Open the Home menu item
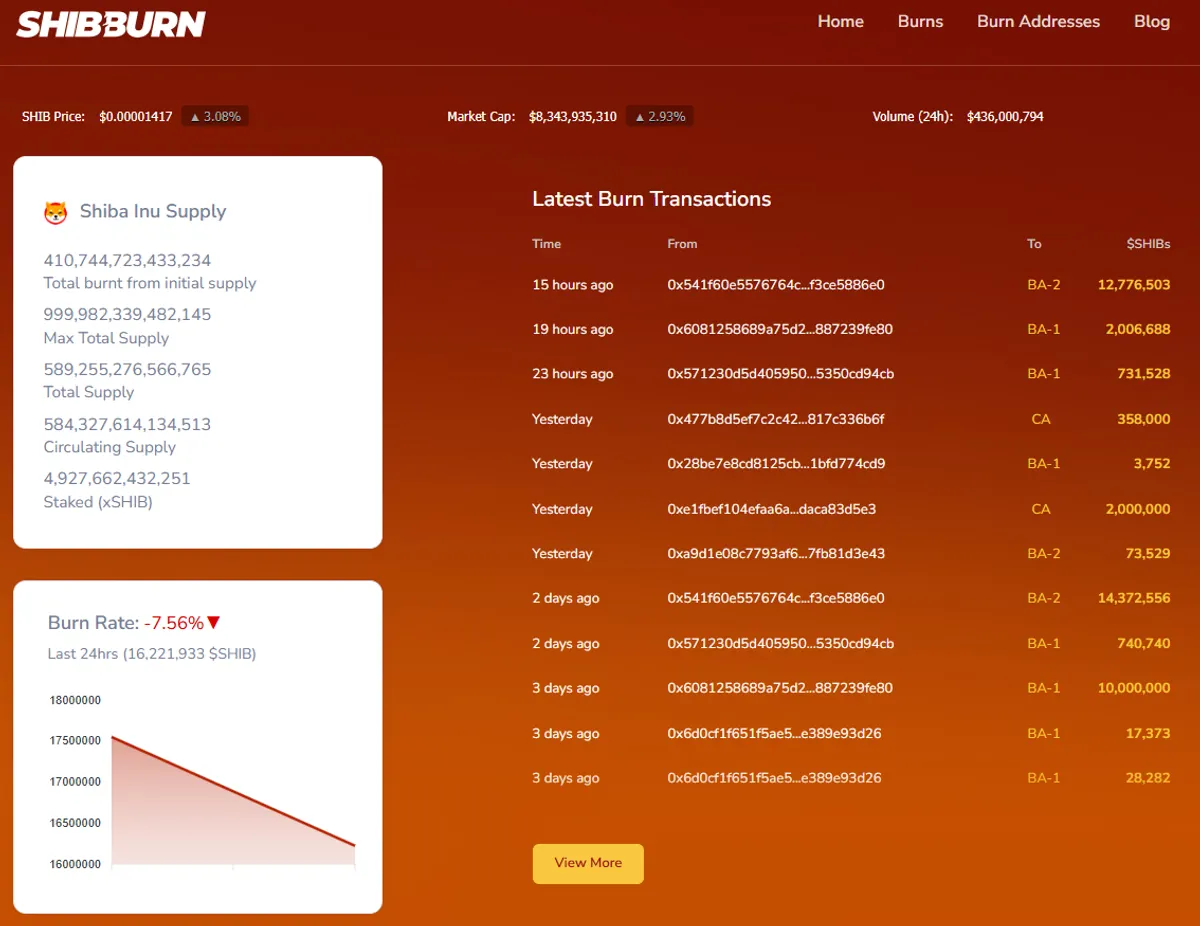The width and height of the screenshot is (1200, 926). 840,21
